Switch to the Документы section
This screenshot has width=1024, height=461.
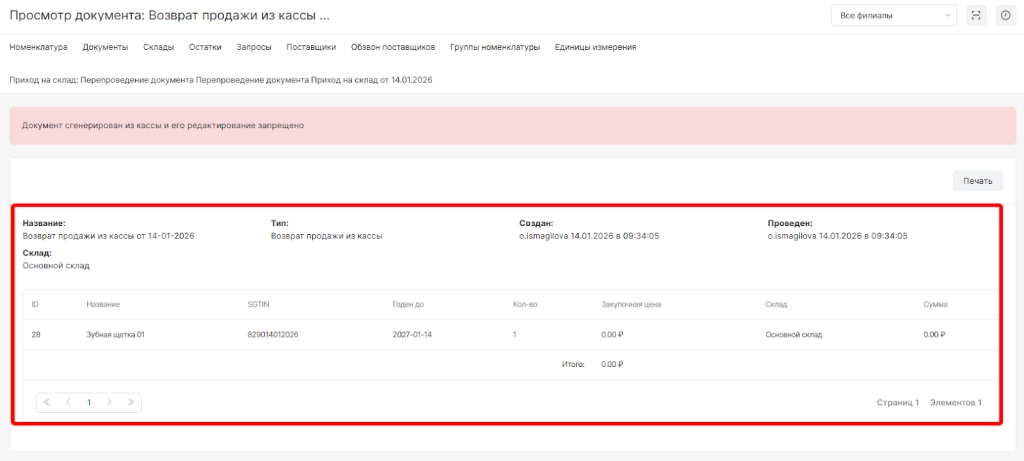tap(105, 47)
